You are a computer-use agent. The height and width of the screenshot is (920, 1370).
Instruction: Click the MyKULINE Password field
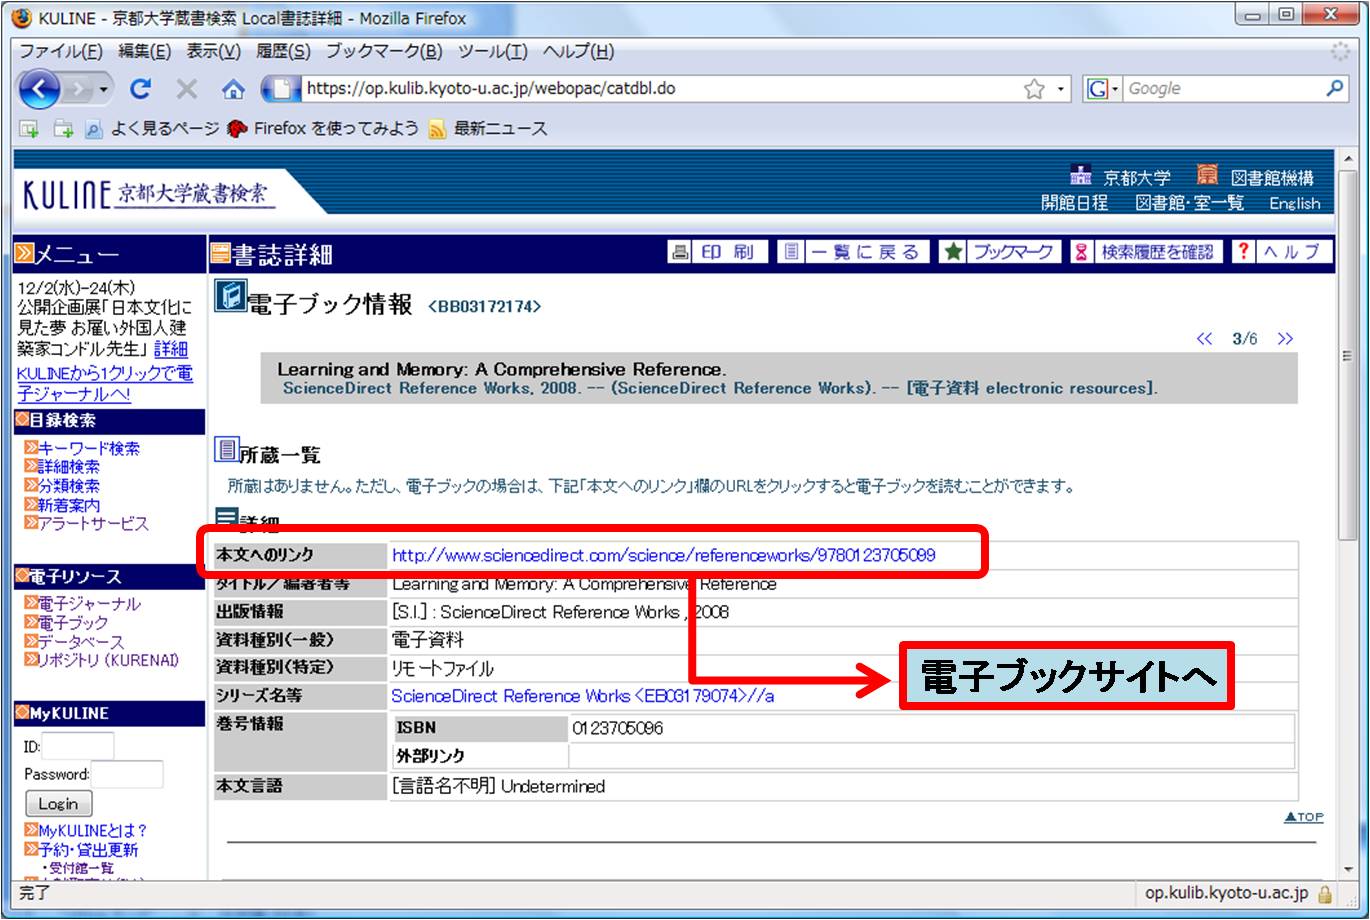pos(127,774)
